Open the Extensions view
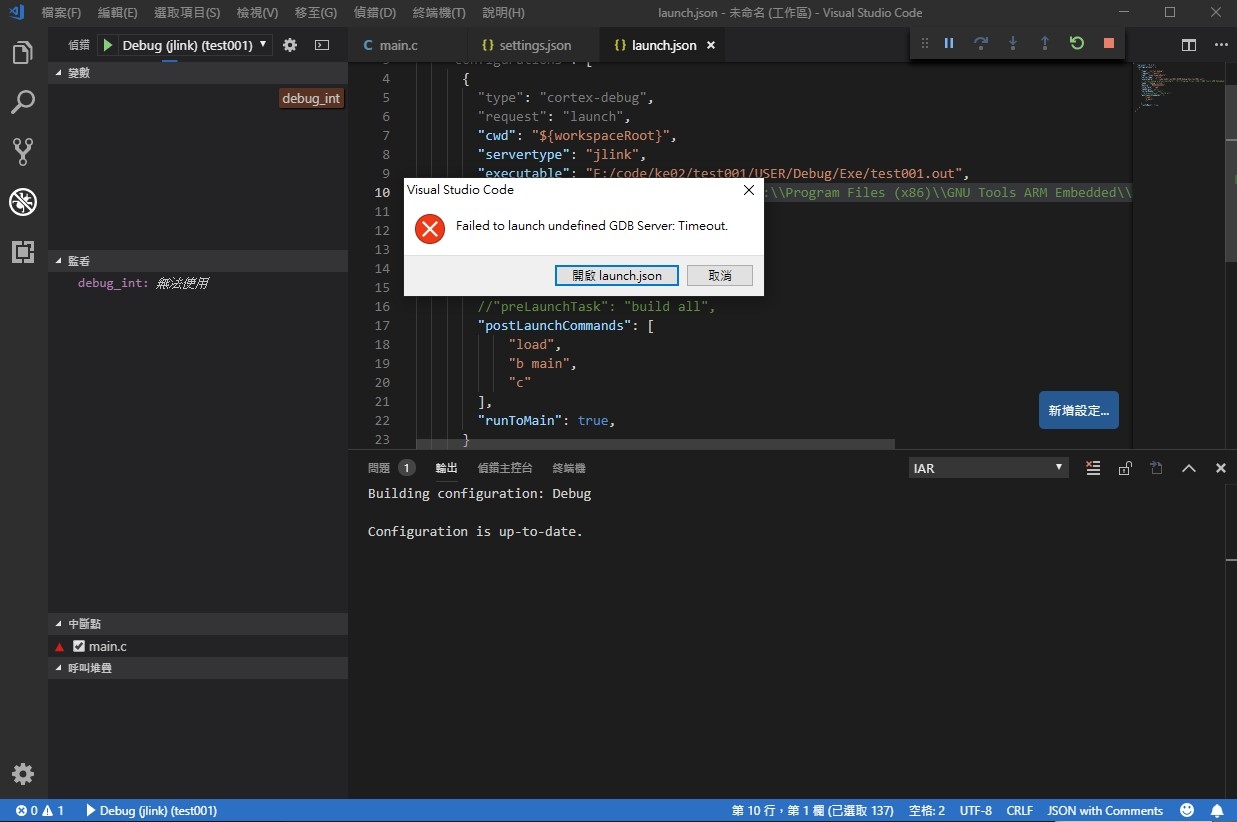Screen dimensions: 1237x822 click(x=23, y=252)
